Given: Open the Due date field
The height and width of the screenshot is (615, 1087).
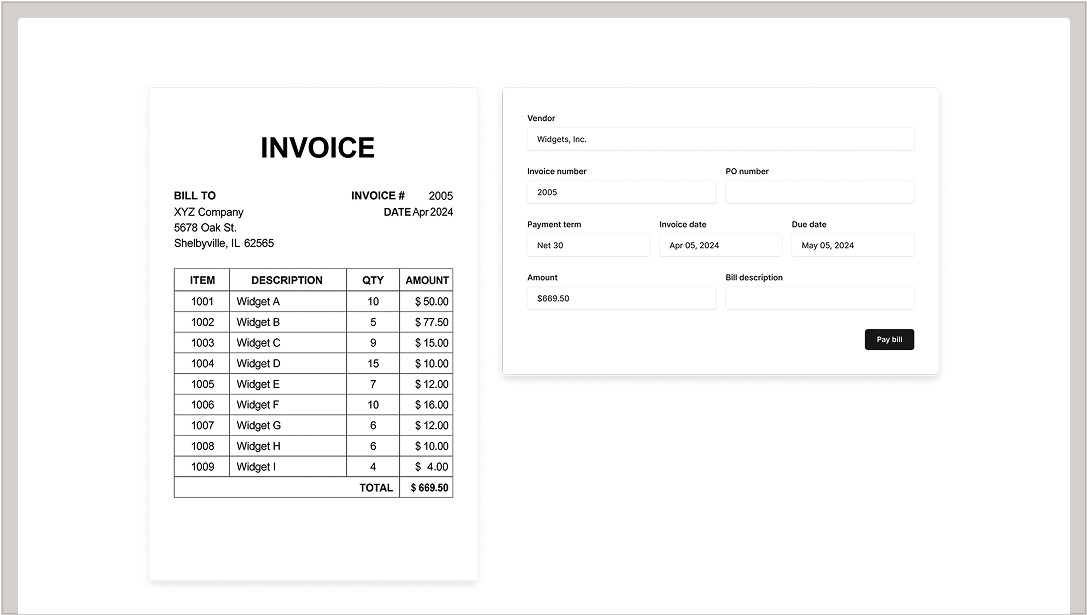Looking at the screenshot, I should coord(852,245).
